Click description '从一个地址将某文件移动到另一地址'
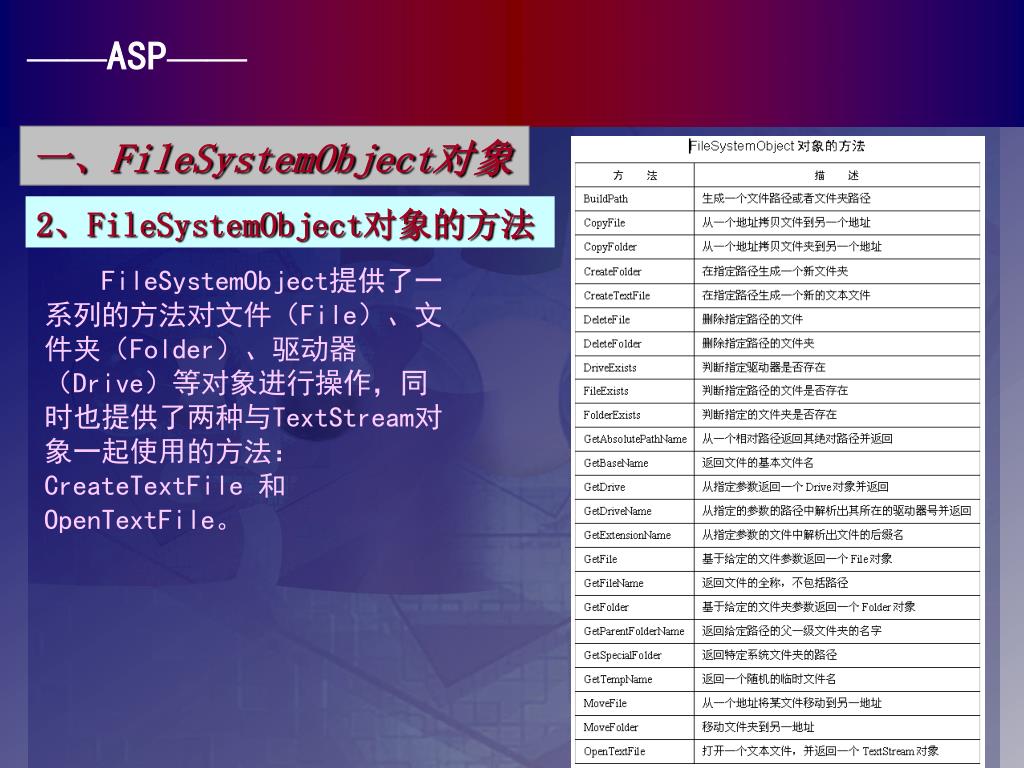The width and height of the screenshot is (1024, 768). [792, 703]
